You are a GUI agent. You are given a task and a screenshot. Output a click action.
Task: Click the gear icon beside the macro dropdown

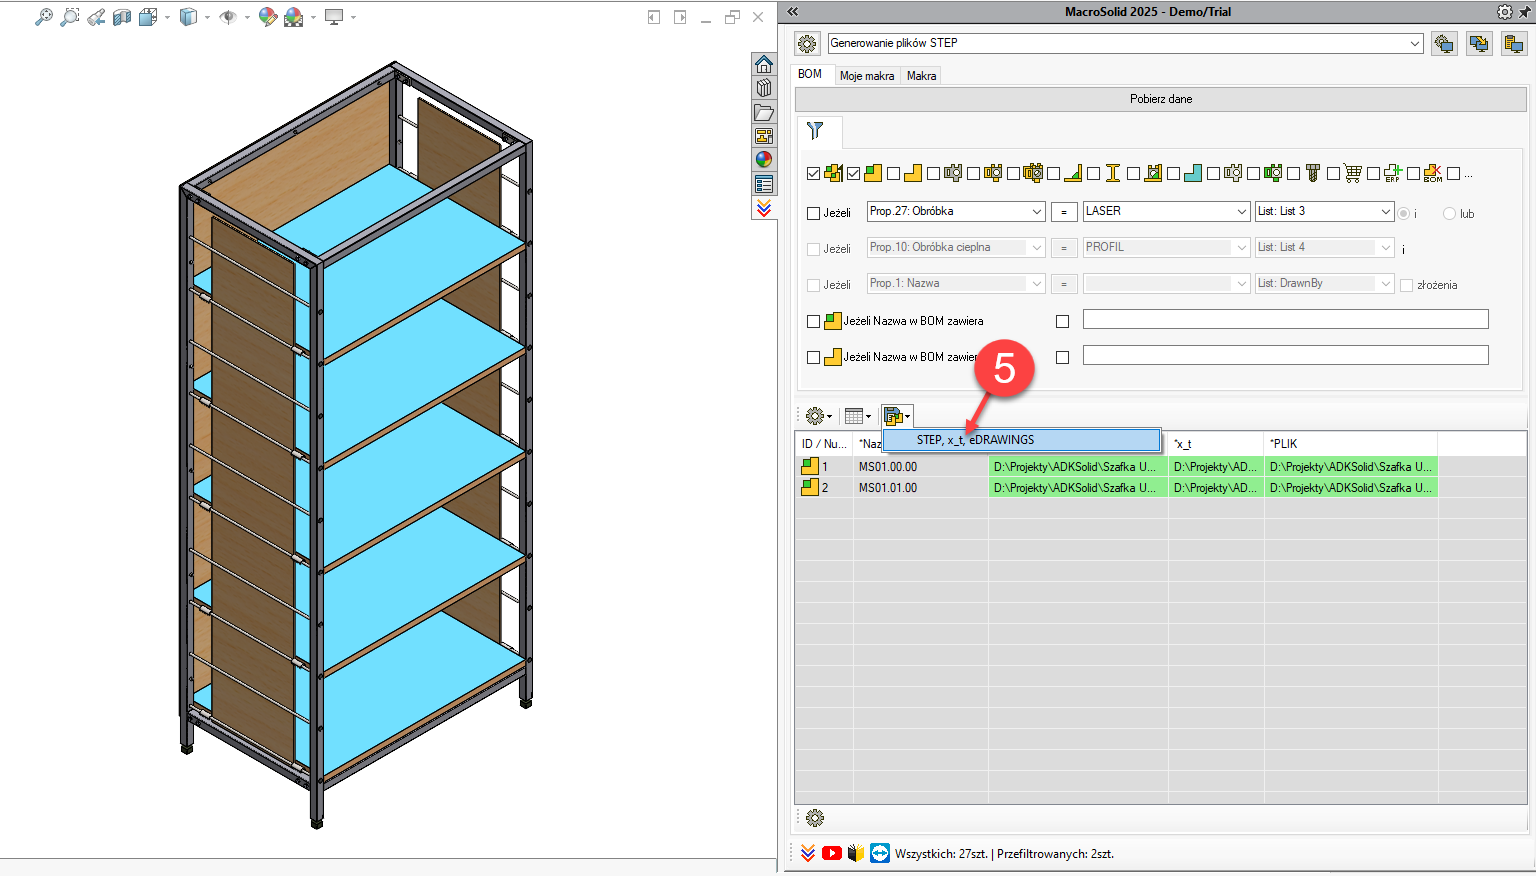pos(807,44)
